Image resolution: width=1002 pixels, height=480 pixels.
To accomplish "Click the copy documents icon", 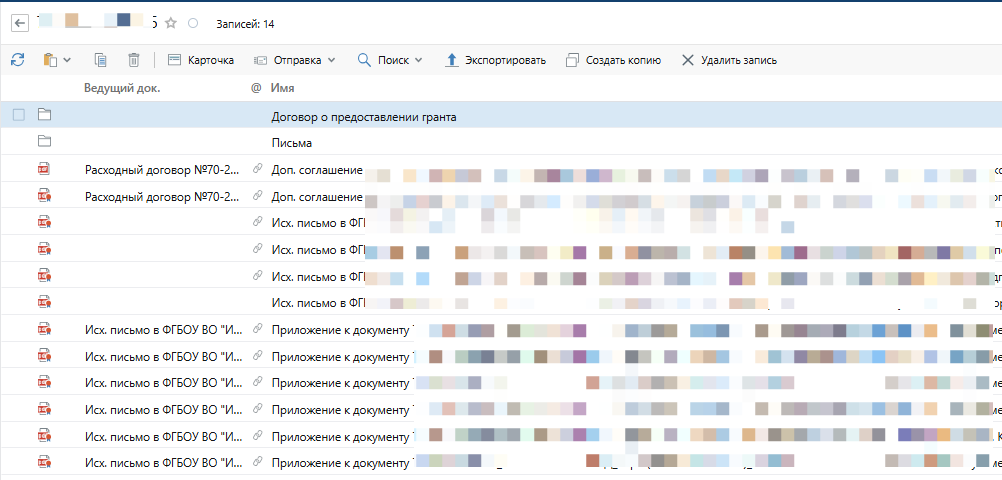I will coord(100,60).
